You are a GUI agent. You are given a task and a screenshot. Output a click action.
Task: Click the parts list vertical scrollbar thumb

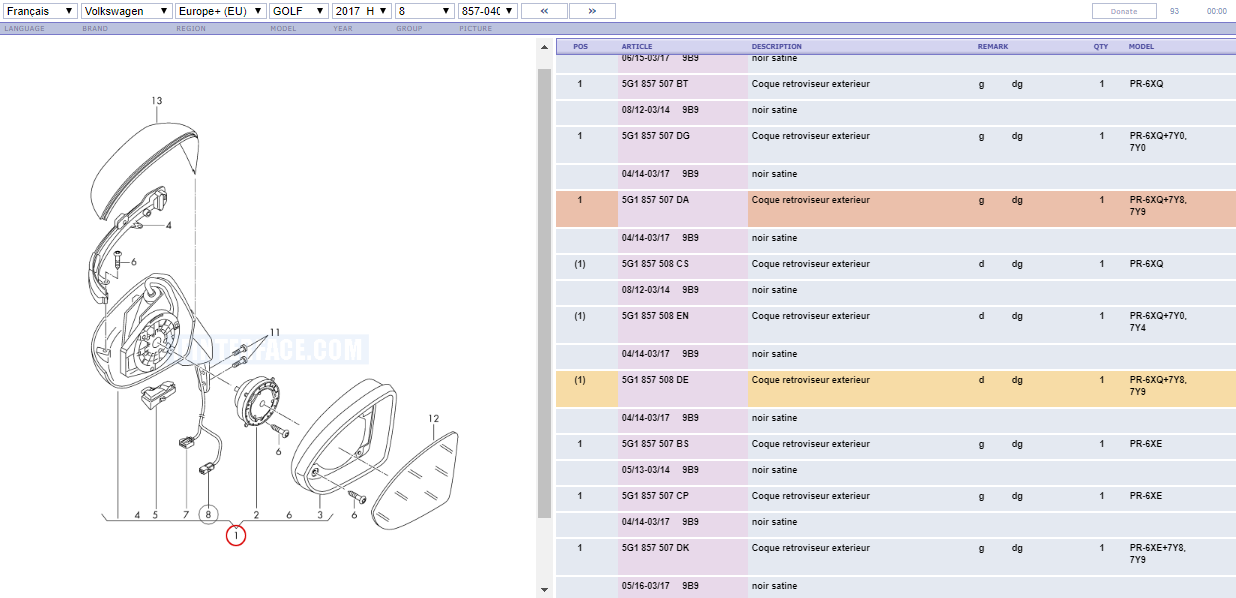pos(545,294)
